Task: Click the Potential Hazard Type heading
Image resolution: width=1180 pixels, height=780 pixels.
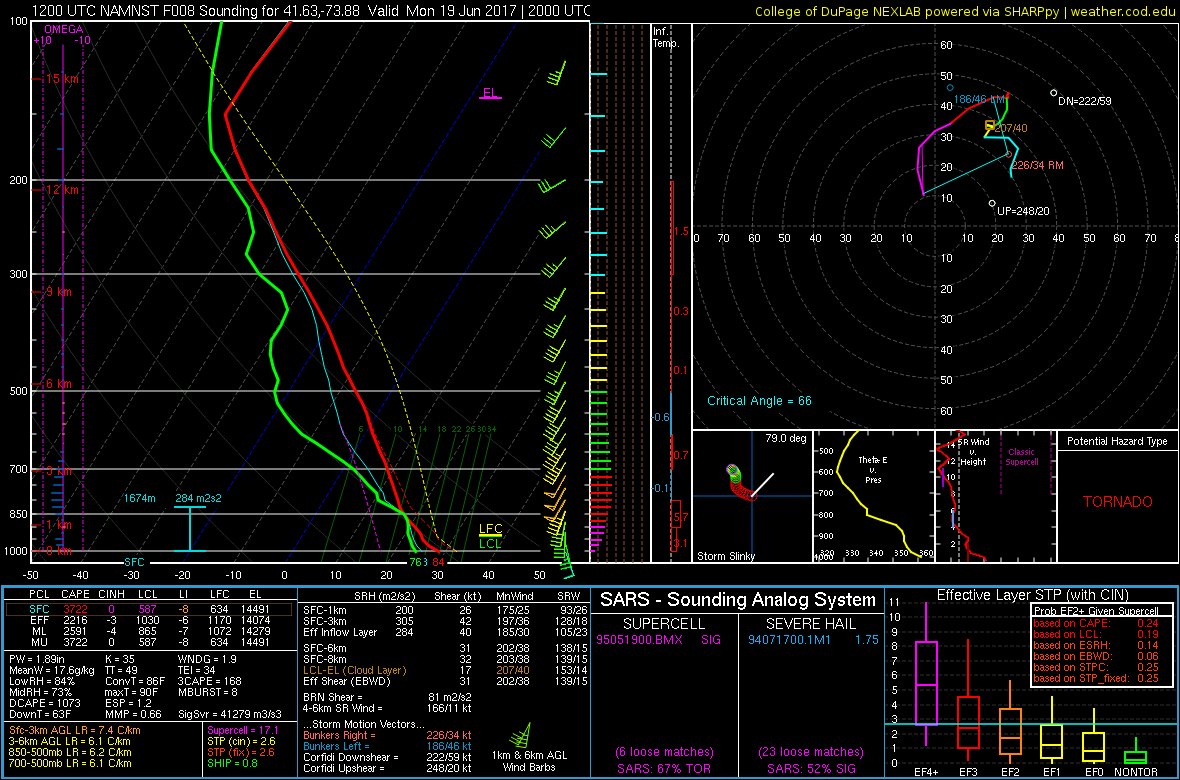Action: point(1117,441)
